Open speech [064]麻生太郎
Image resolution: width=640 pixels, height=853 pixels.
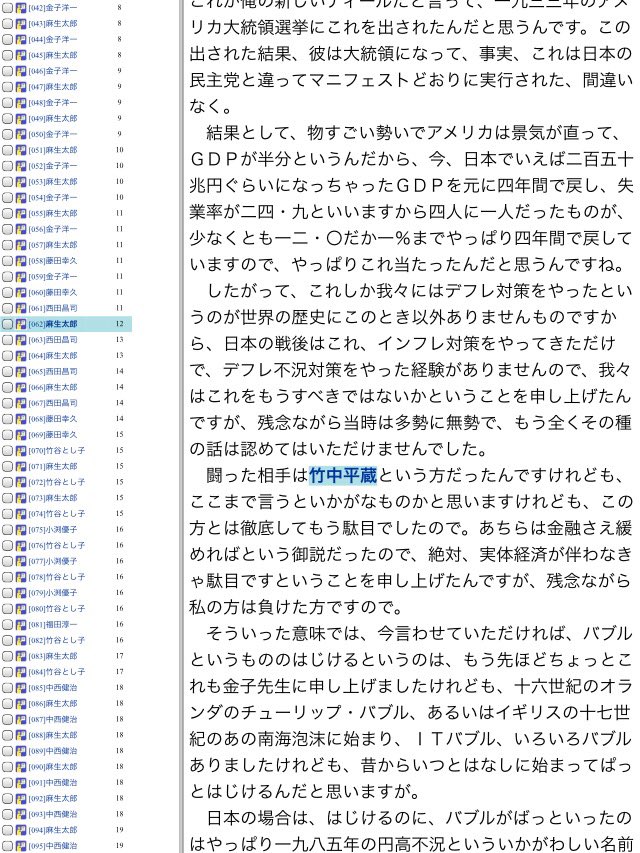[53, 356]
